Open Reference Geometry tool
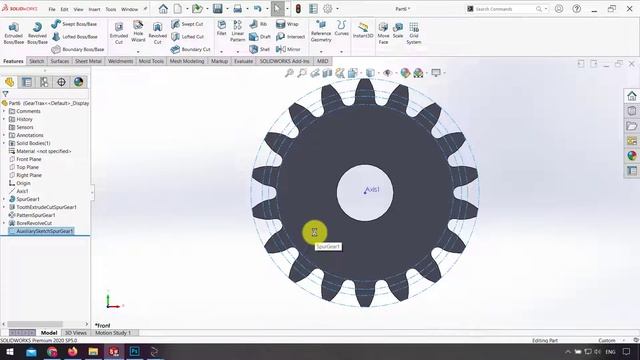The height and width of the screenshot is (360, 640). 321,31
